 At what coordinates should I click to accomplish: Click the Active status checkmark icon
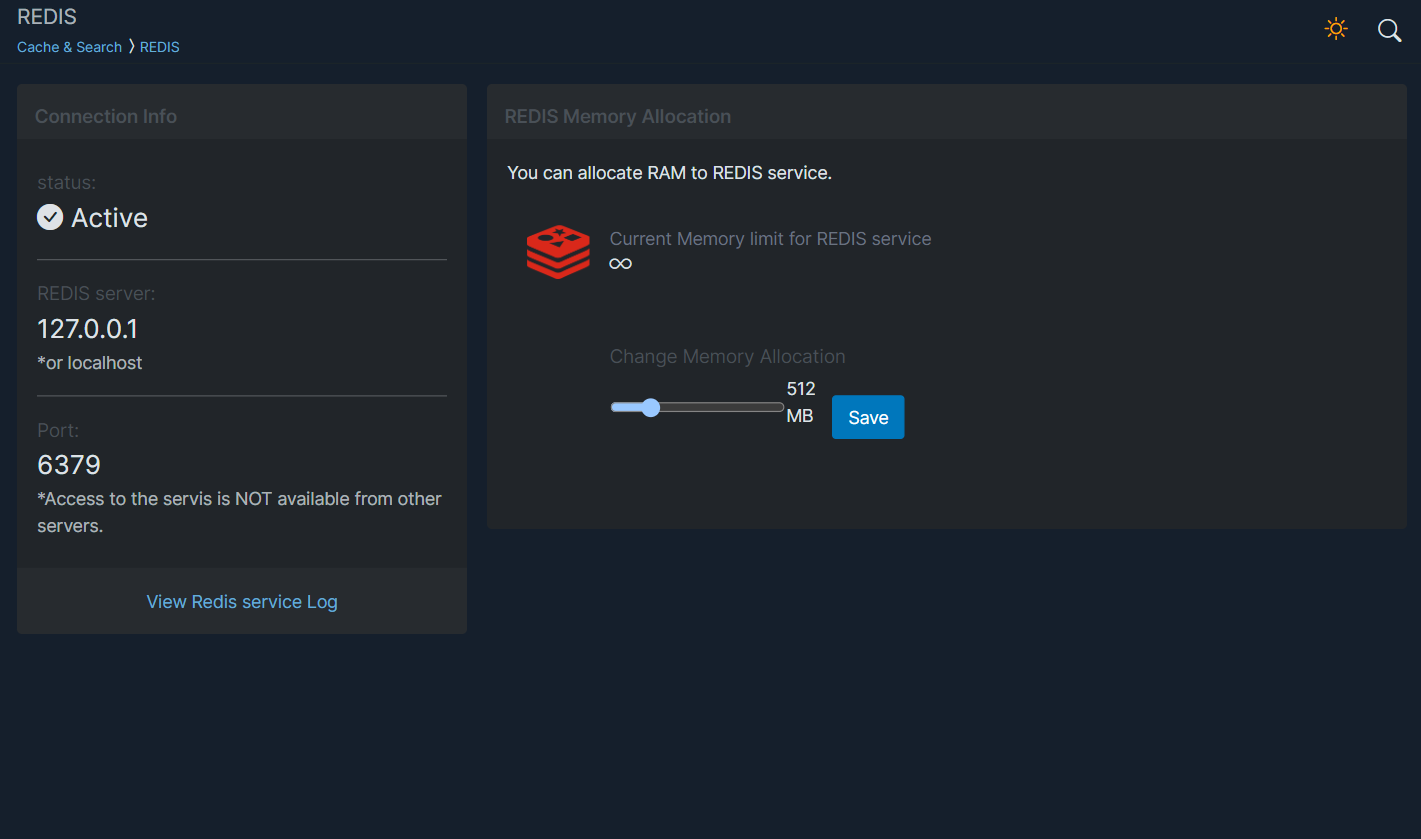coord(50,217)
